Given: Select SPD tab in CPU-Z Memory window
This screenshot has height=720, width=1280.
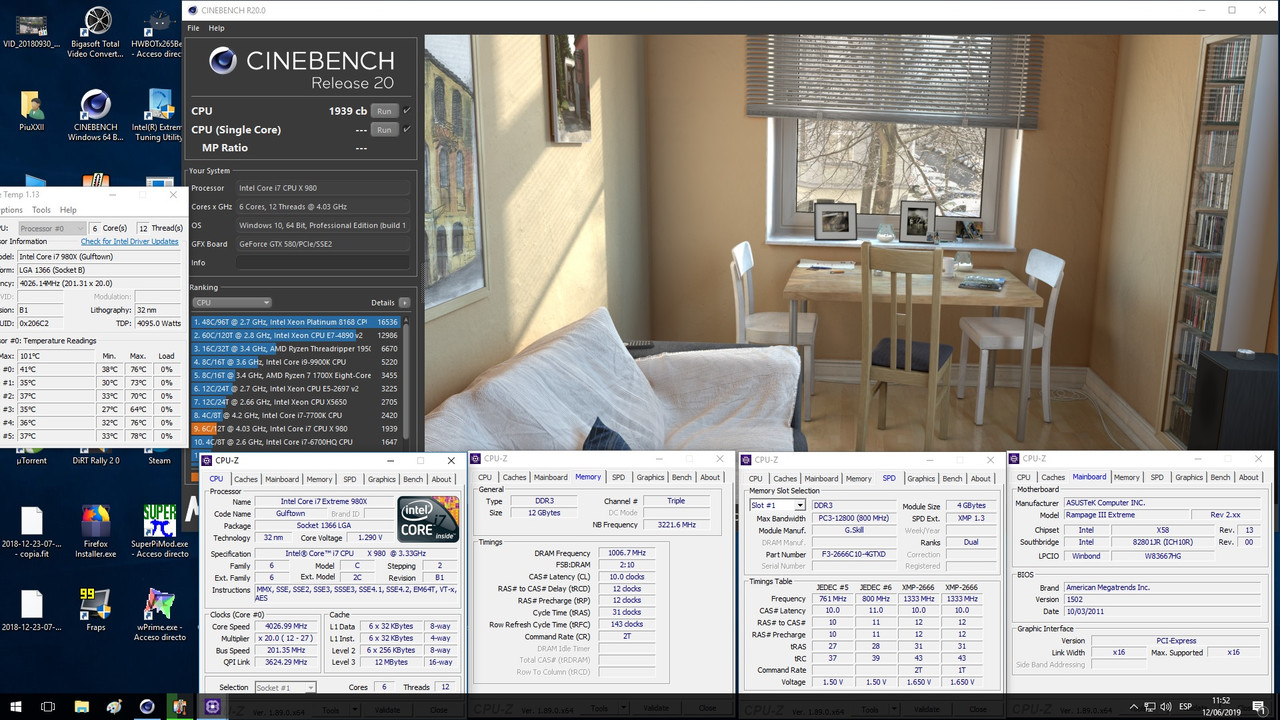Looking at the screenshot, I should [x=618, y=477].
